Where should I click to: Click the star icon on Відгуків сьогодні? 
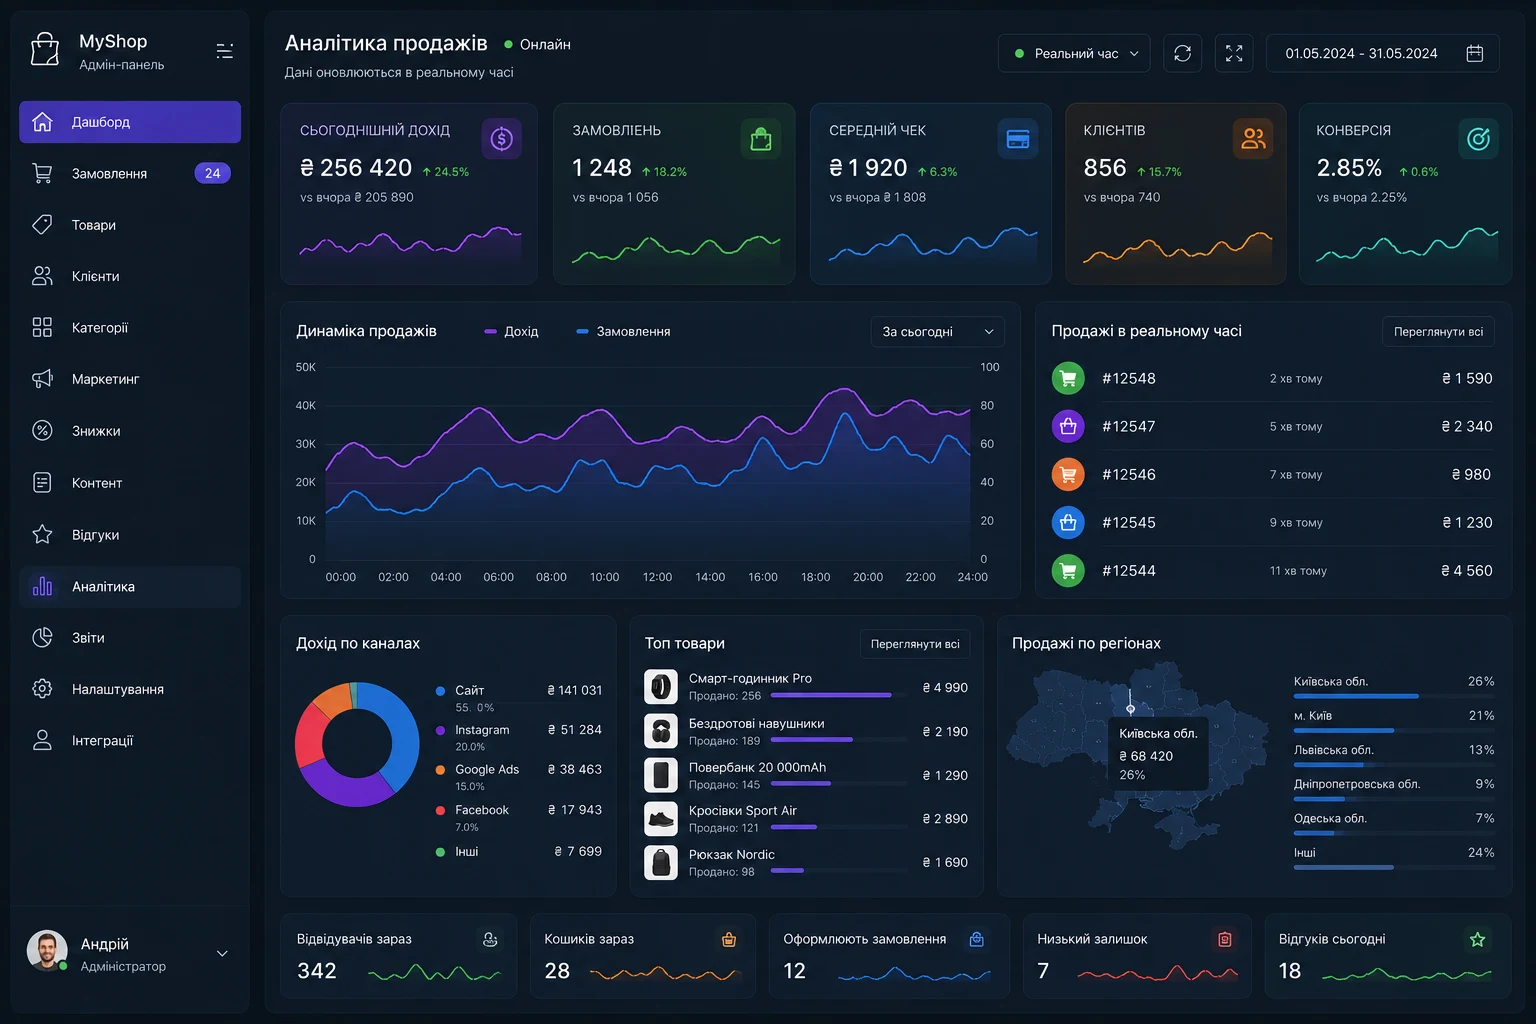(x=1477, y=939)
